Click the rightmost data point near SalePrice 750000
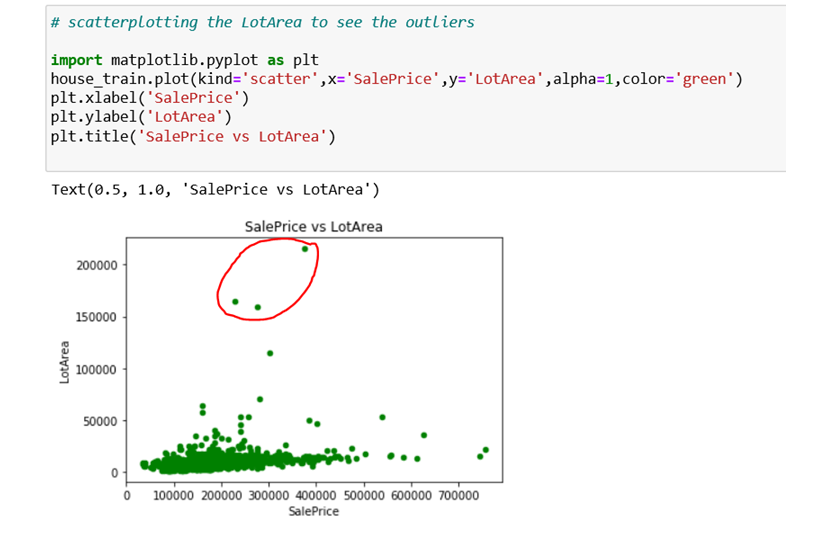 point(486,450)
